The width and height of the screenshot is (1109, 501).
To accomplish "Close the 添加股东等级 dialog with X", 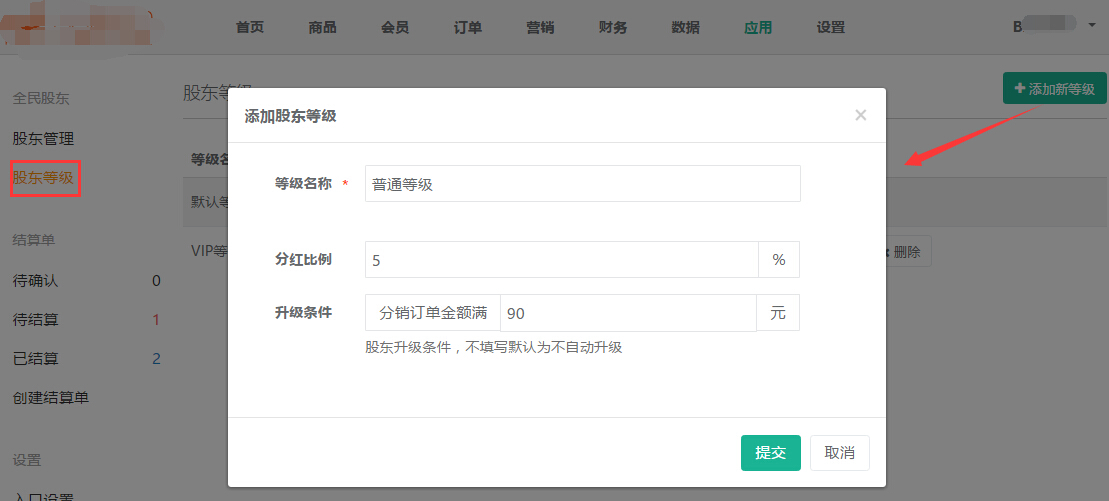I will pos(860,115).
